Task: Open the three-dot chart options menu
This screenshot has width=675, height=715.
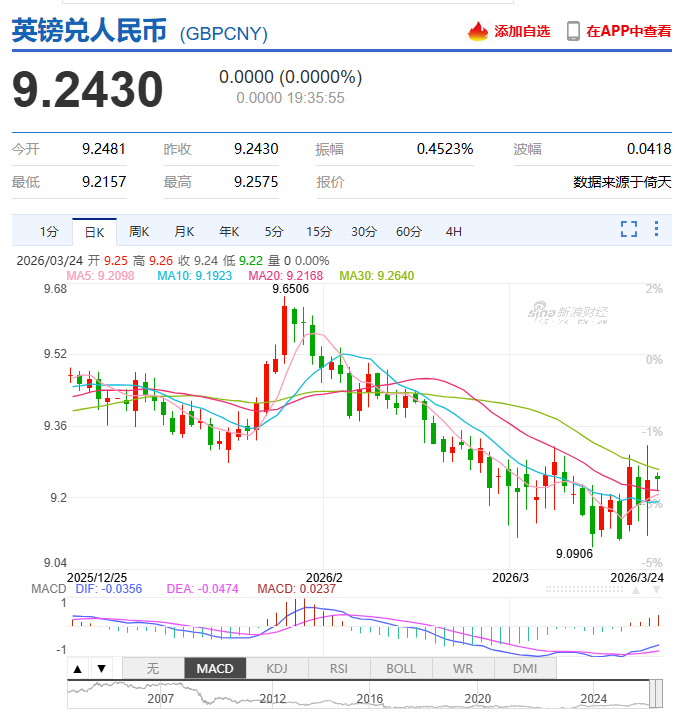Action: pos(656,230)
